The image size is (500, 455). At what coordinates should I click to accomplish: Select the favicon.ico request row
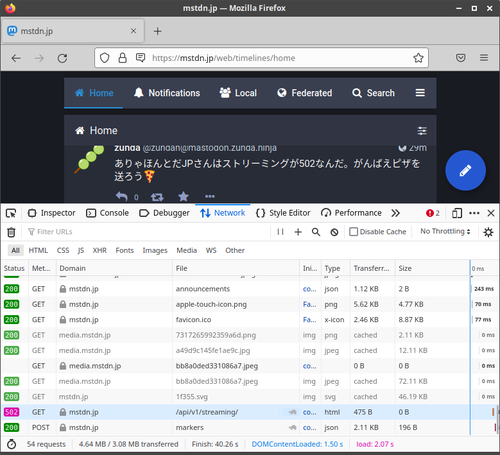(x=249, y=320)
